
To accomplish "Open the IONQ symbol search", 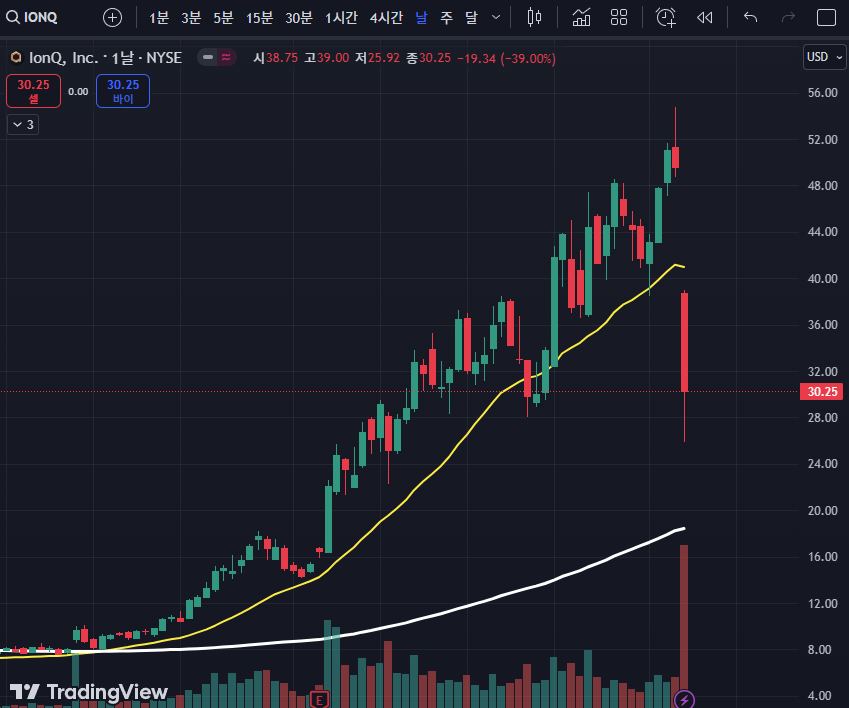I will [32, 17].
